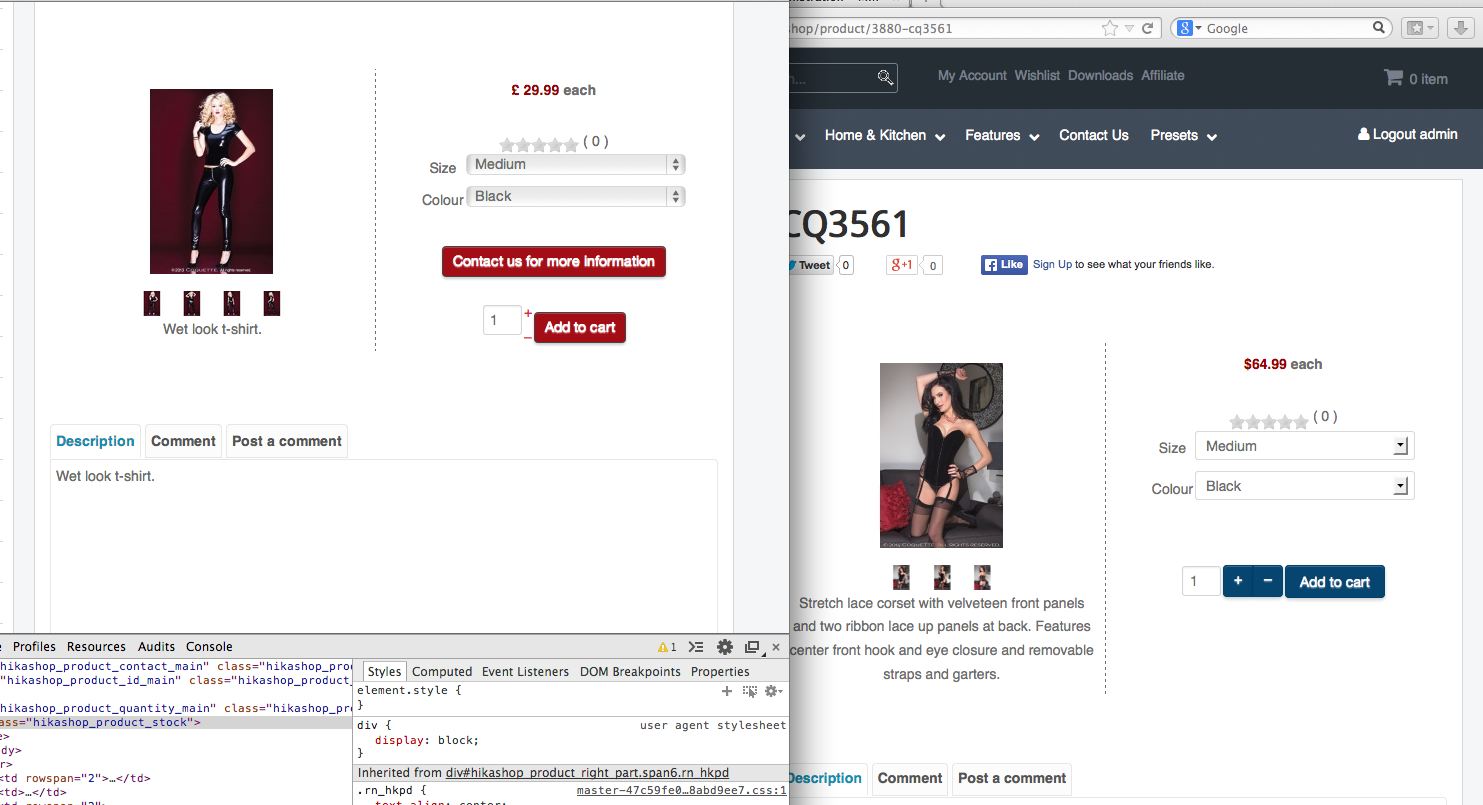Screen dimensions: 1483x805
Task: Open DevTools settings gear
Action: pos(725,647)
